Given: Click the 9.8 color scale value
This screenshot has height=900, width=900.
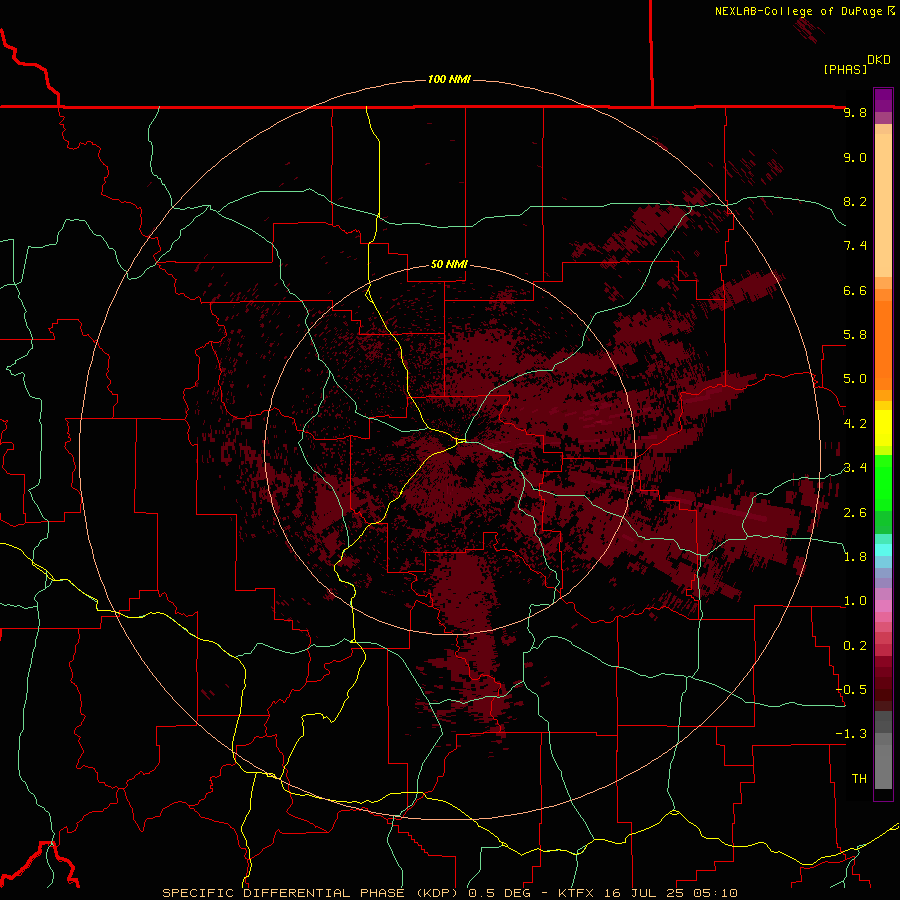Looking at the screenshot, I should (x=855, y=112).
